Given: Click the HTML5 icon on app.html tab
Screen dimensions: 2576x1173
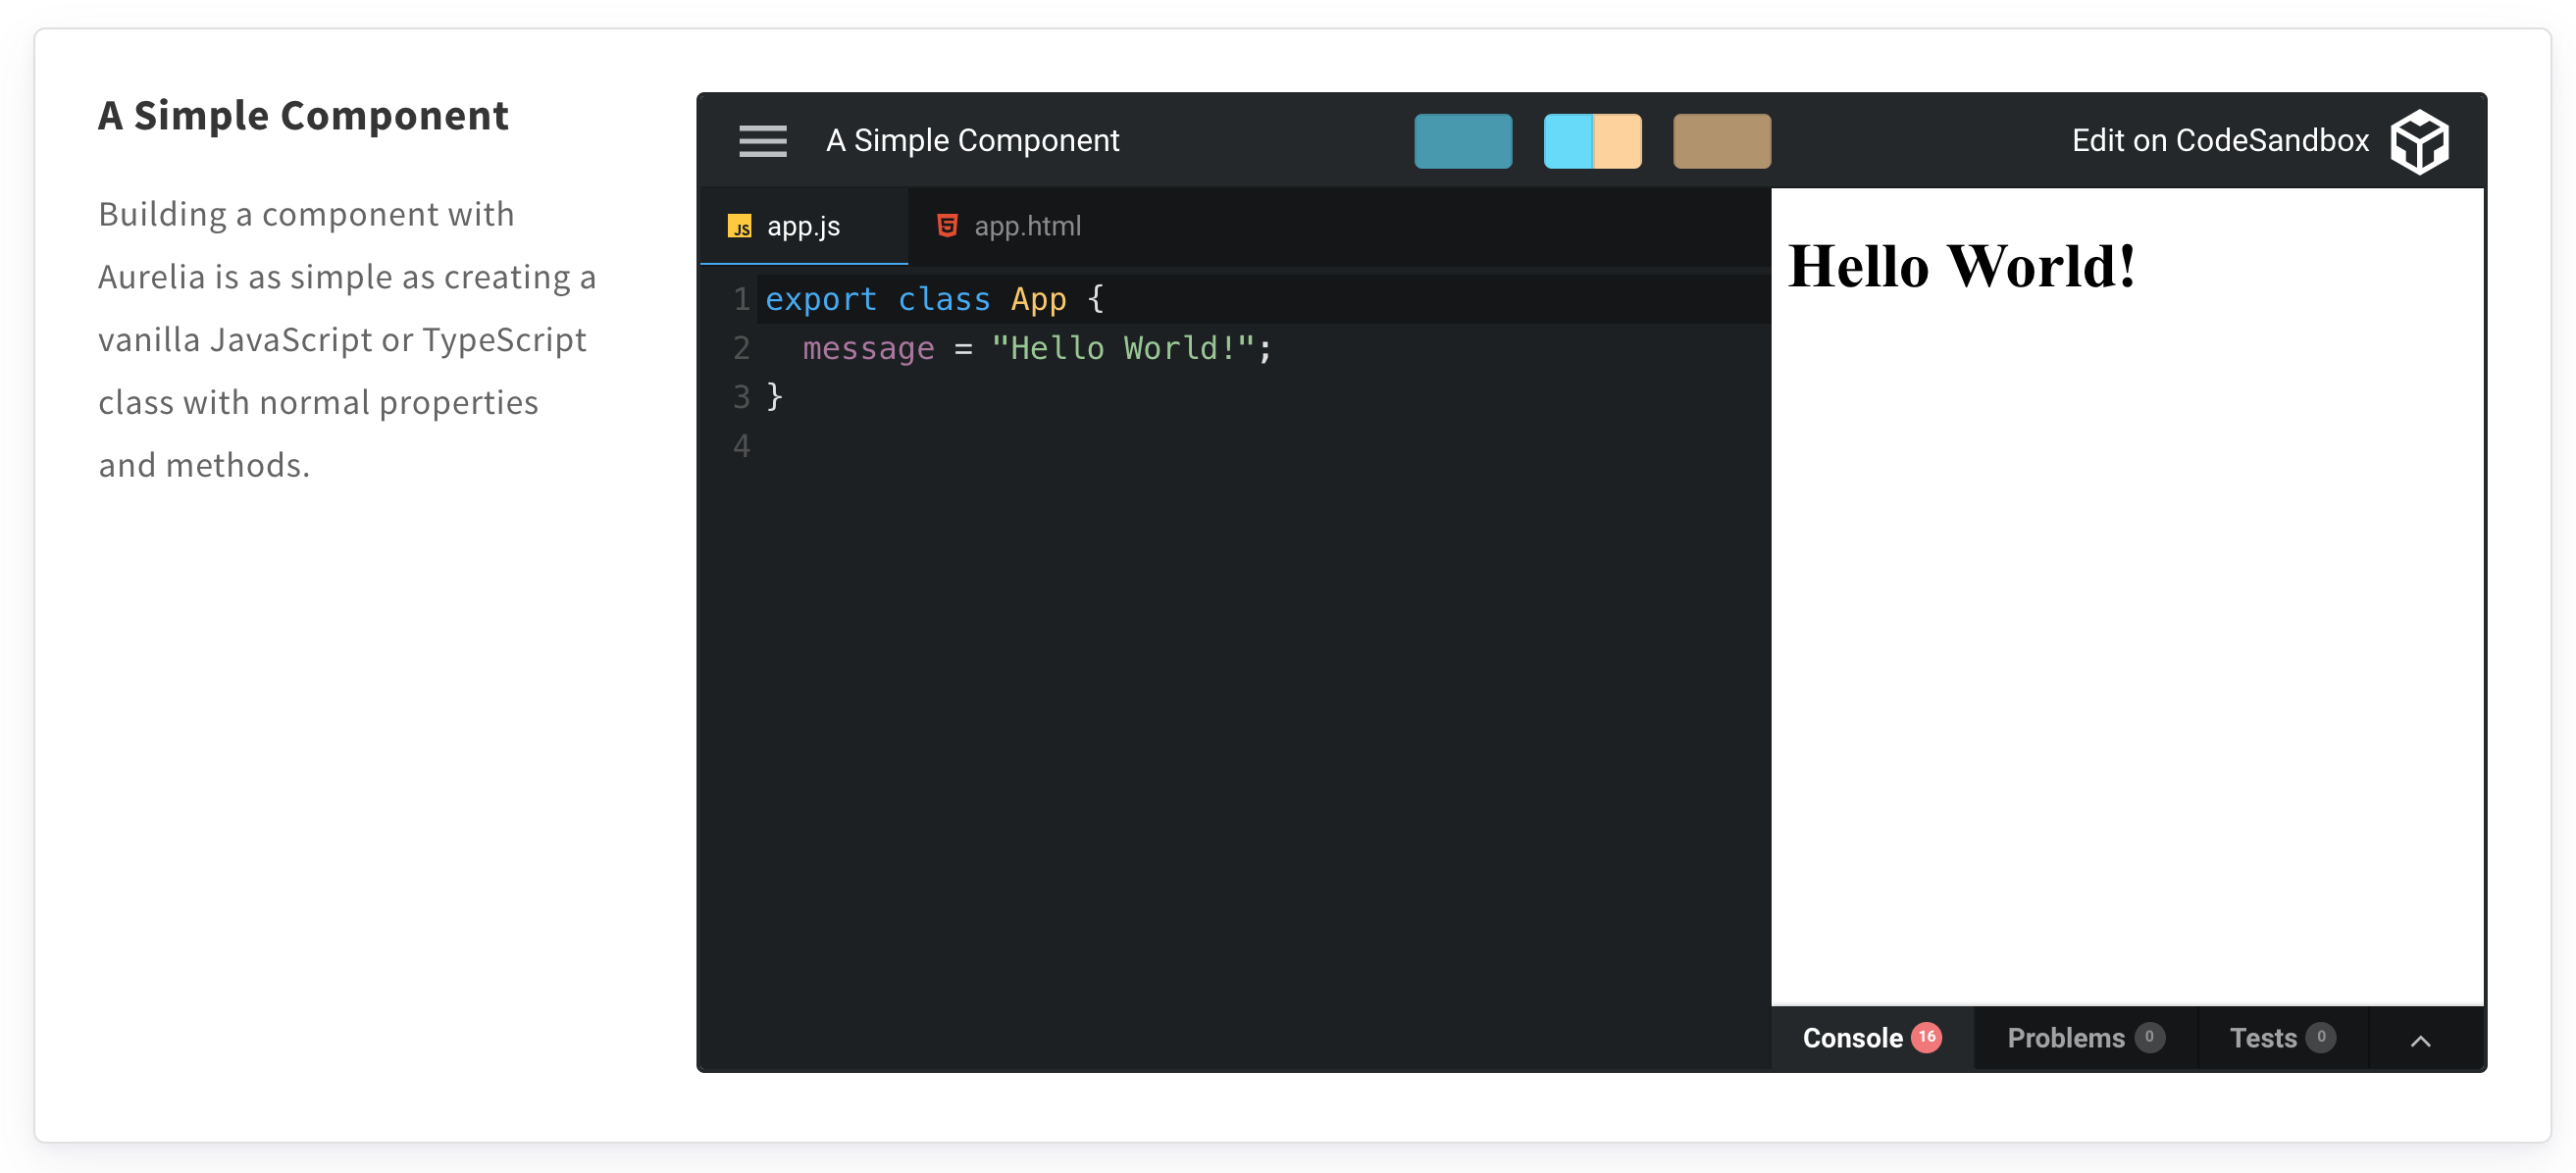Looking at the screenshot, I should coord(946,226).
